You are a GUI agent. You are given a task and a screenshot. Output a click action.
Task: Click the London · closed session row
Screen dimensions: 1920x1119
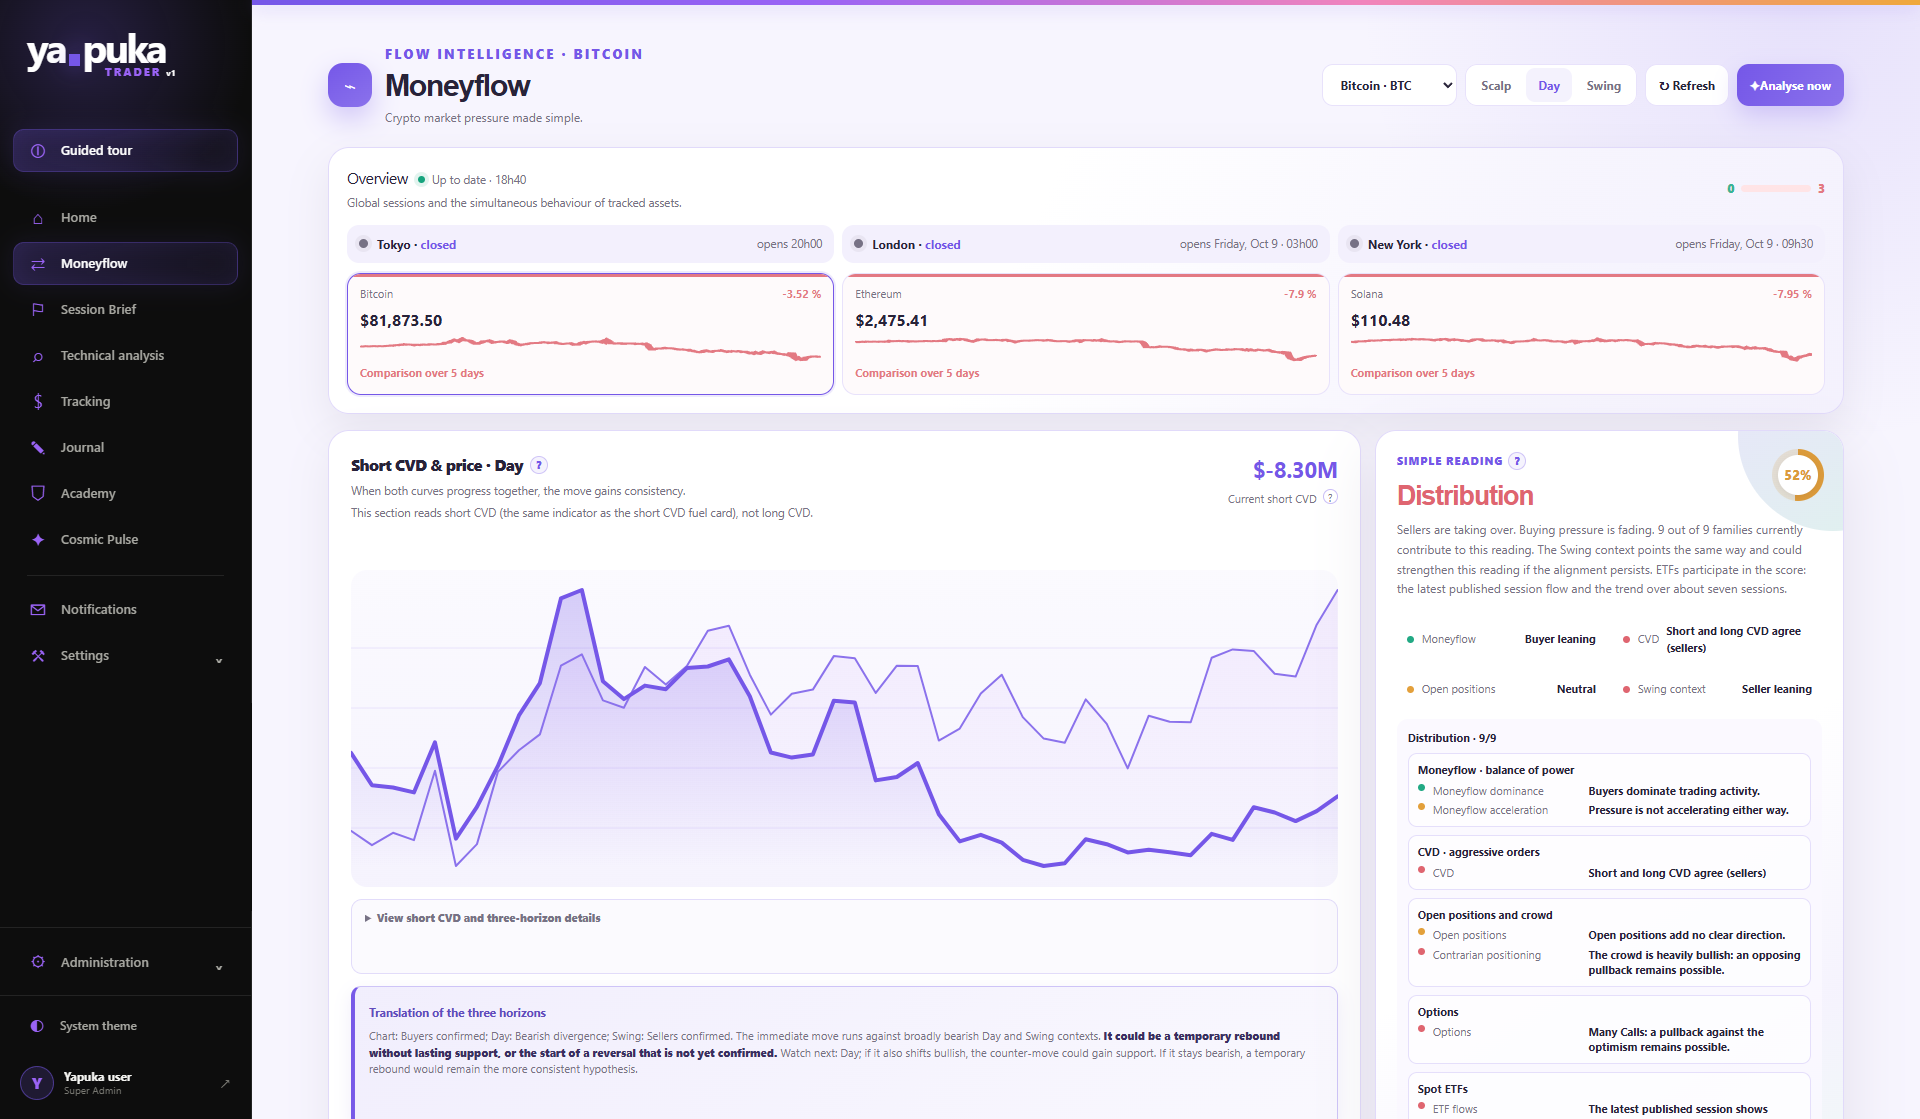click(x=1086, y=244)
